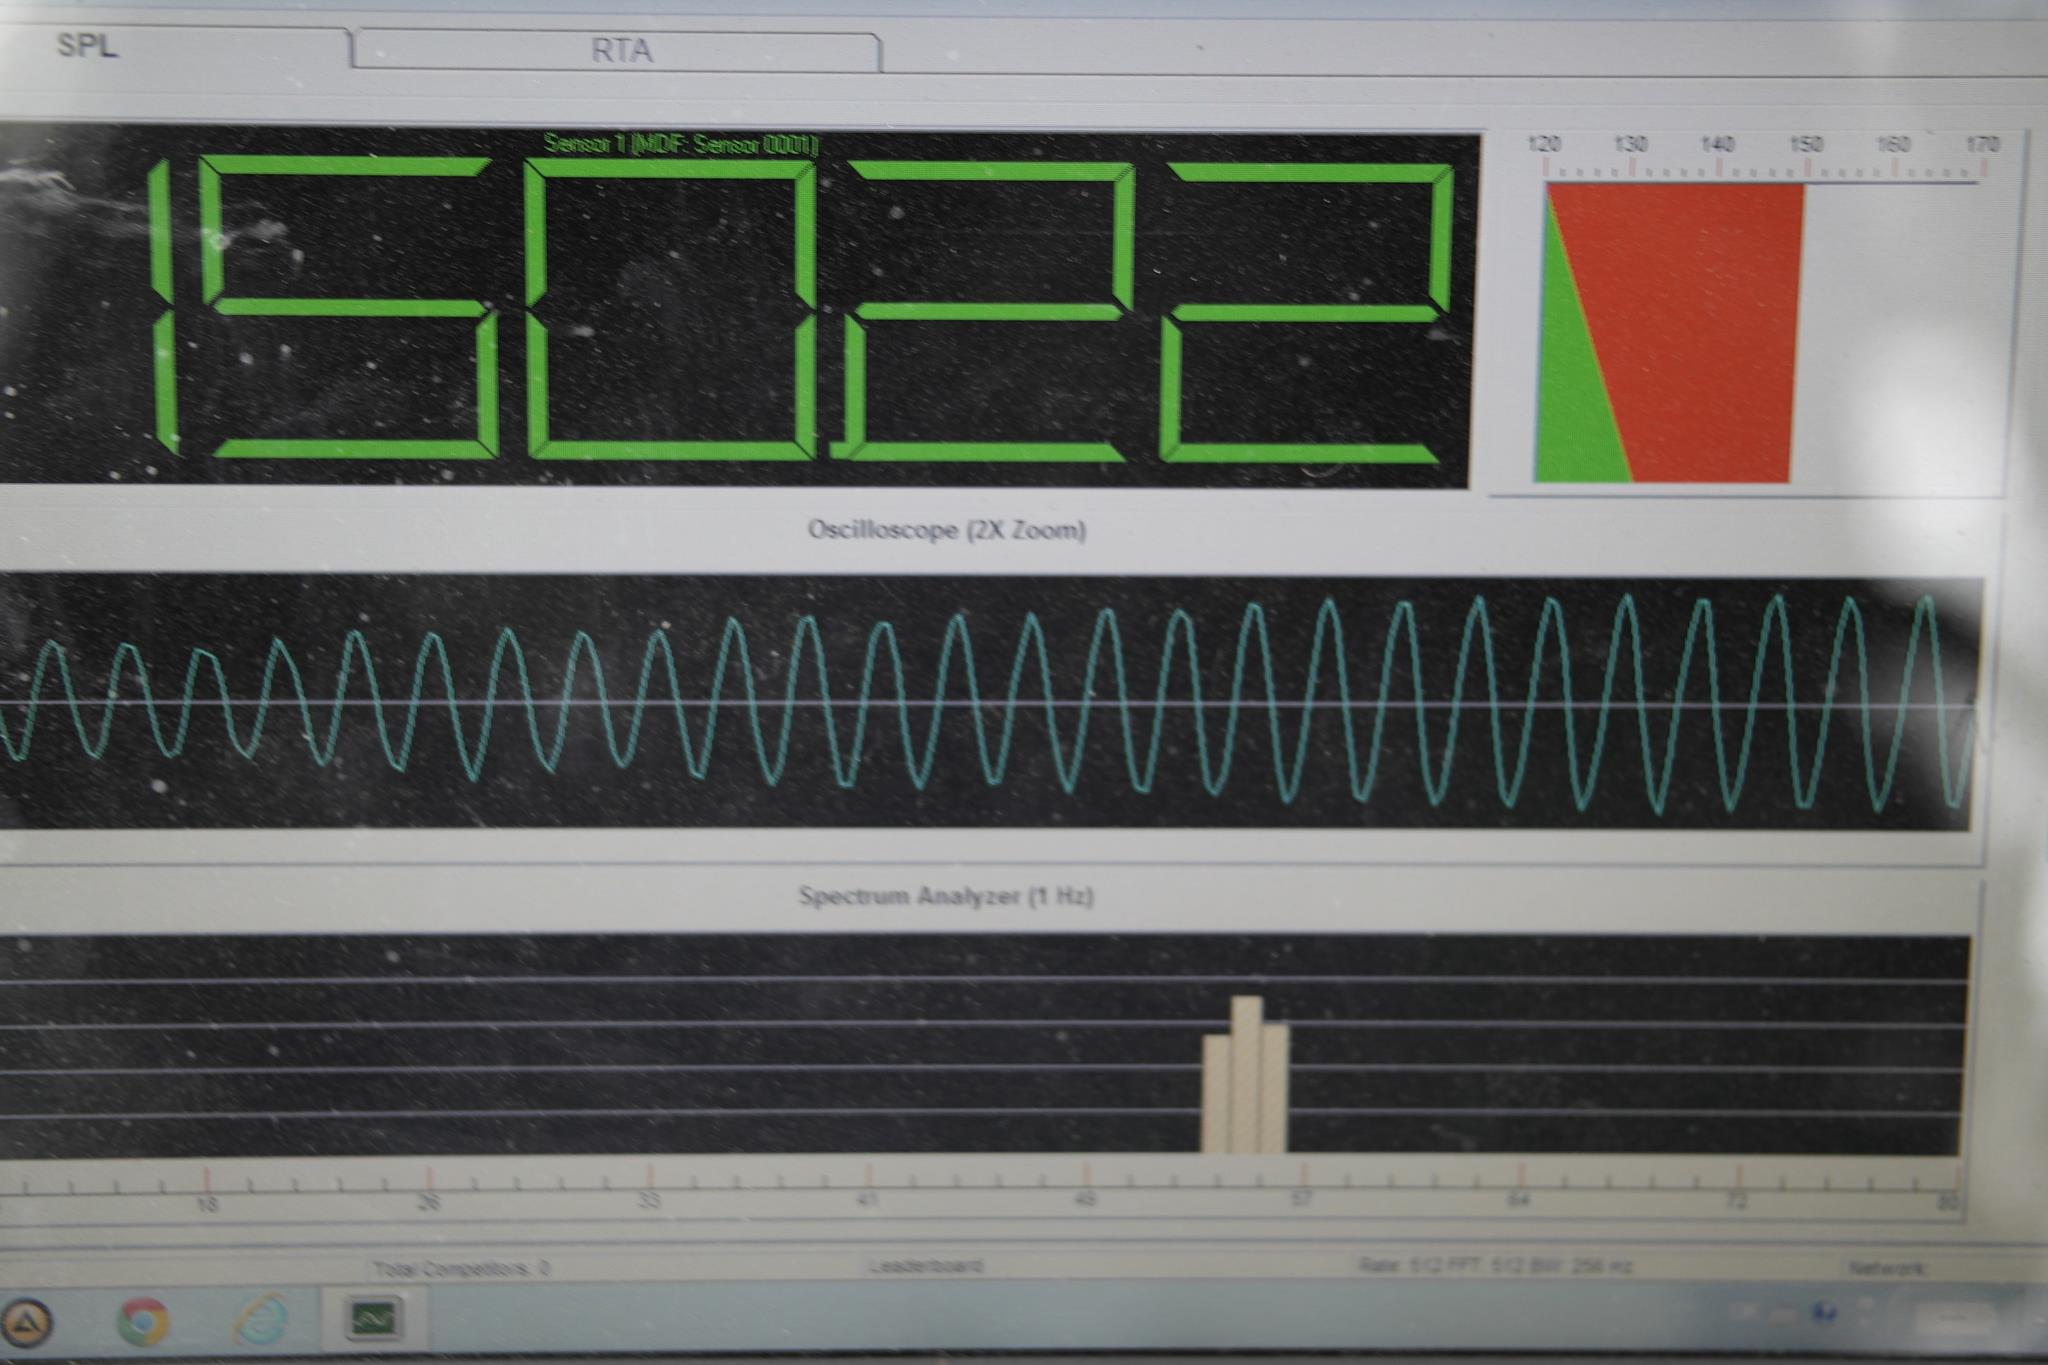Select the SPL tab
2048x1365 pixels.
click(x=88, y=46)
